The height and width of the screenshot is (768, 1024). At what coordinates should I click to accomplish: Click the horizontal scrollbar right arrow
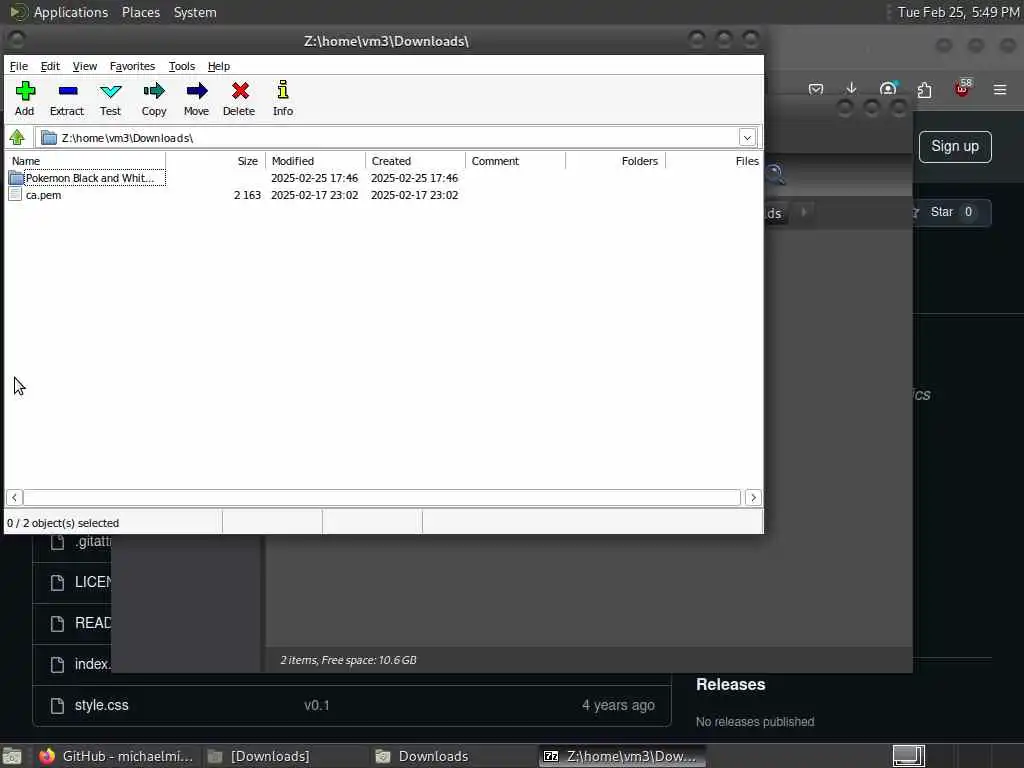753,498
